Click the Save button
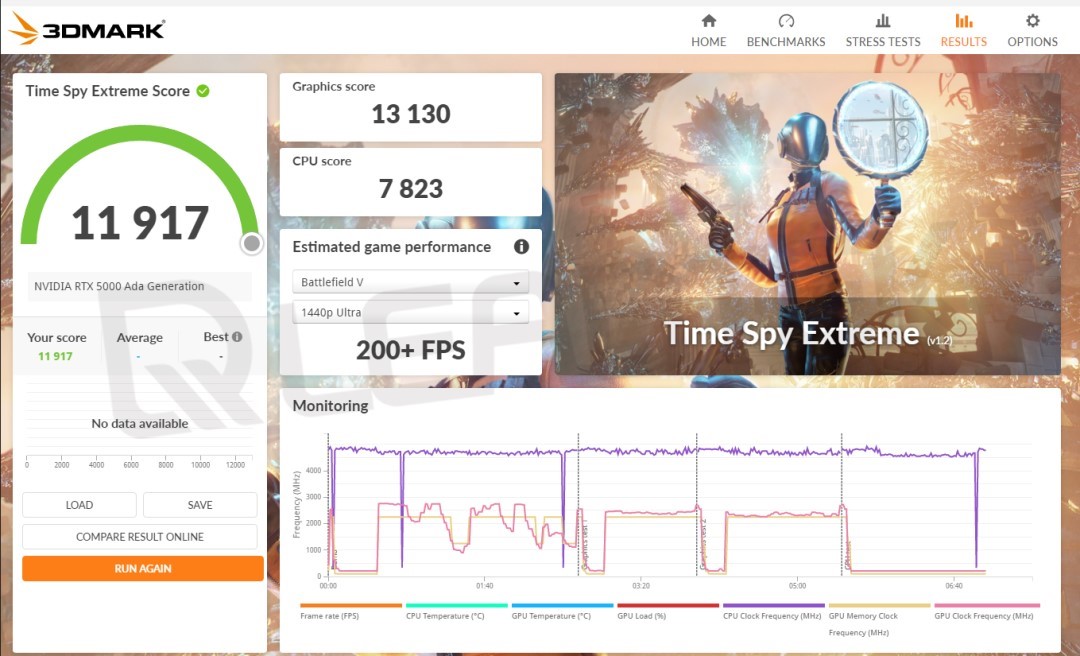This screenshot has width=1080, height=656. 200,505
